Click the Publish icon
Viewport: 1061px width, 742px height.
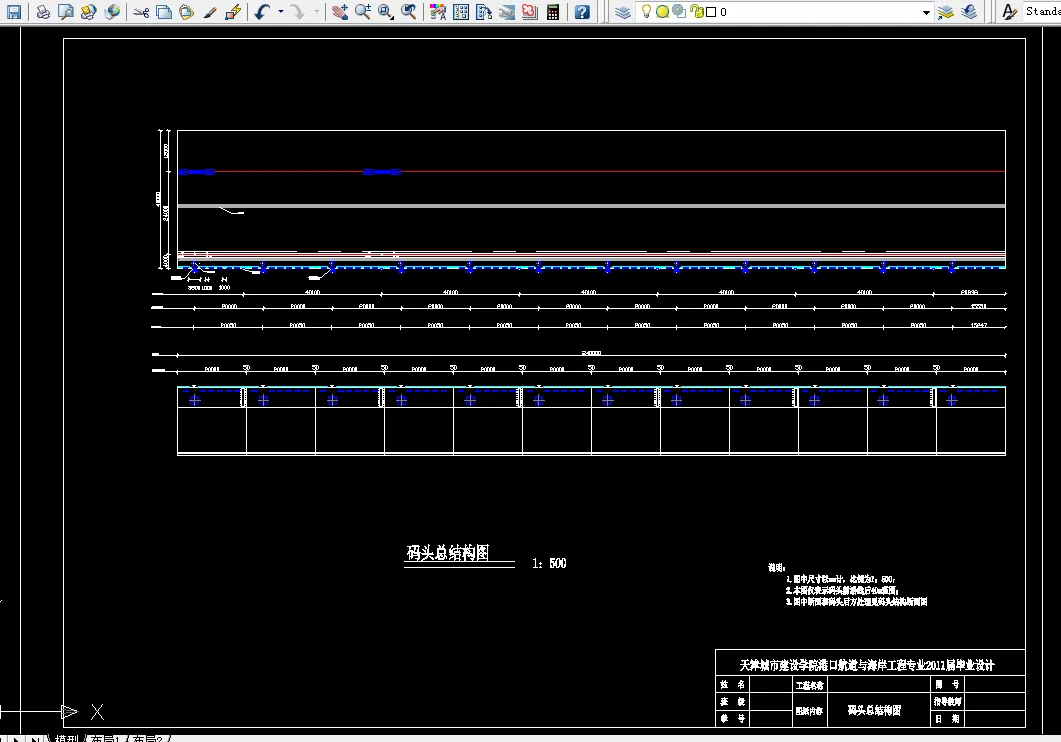pyautogui.click(x=89, y=11)
